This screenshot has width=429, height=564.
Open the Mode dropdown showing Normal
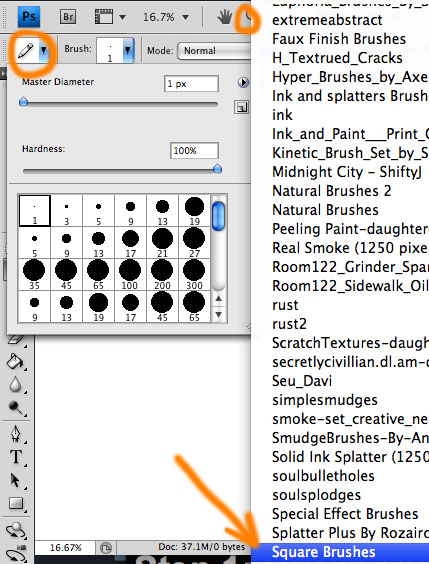click(214, 51)
